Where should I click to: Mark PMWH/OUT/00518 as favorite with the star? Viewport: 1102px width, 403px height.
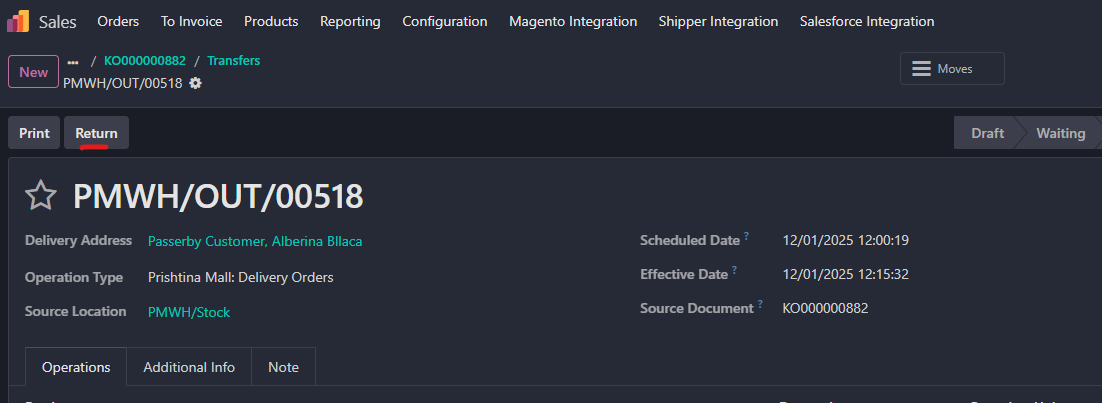(40, 196)
